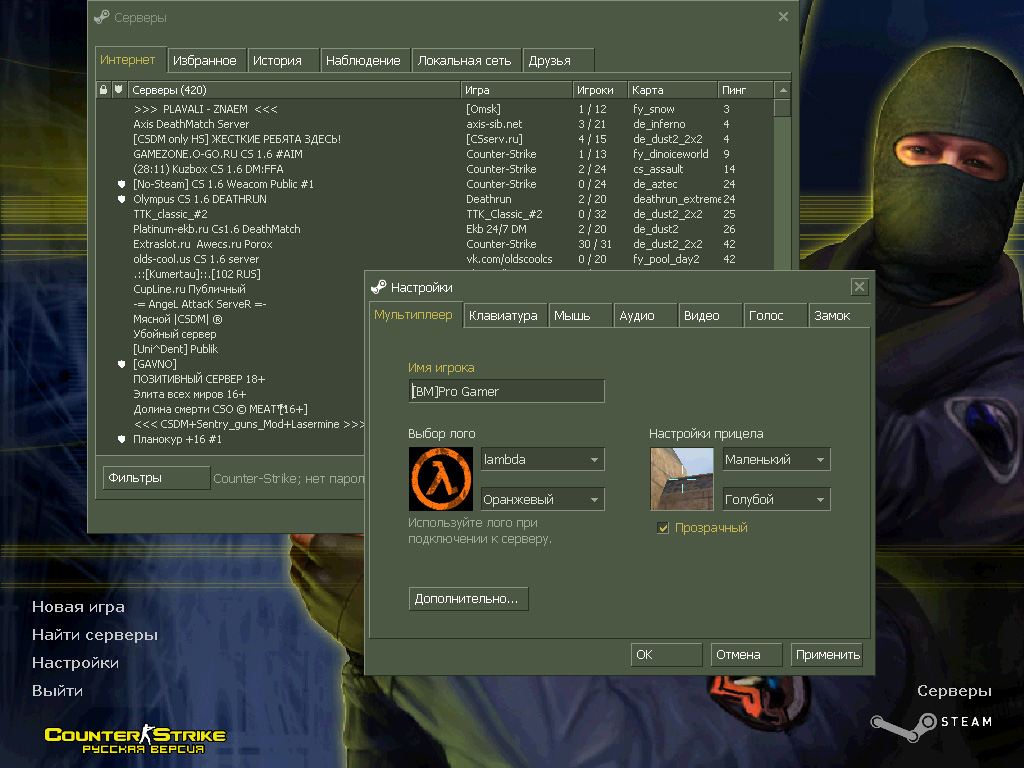Switch to the Избранное tab
The width and height of the screenshot is (1024, 768).
pyautogui.click(x=206, y=60)
